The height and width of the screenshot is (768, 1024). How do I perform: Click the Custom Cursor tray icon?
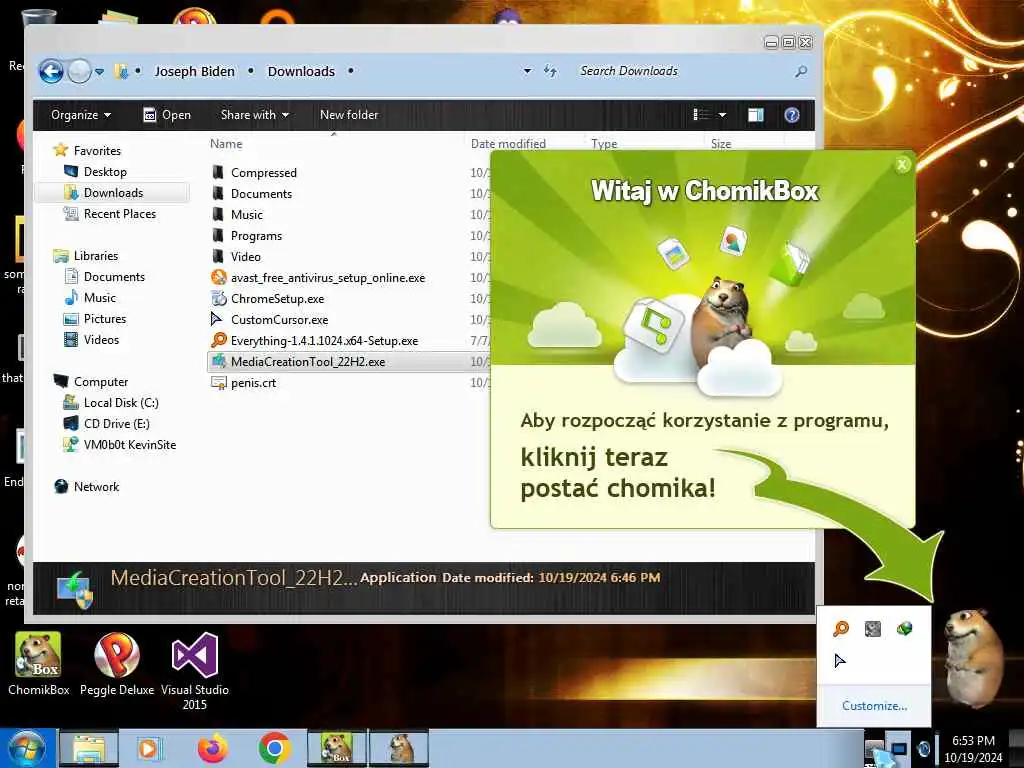pos(840,661)
